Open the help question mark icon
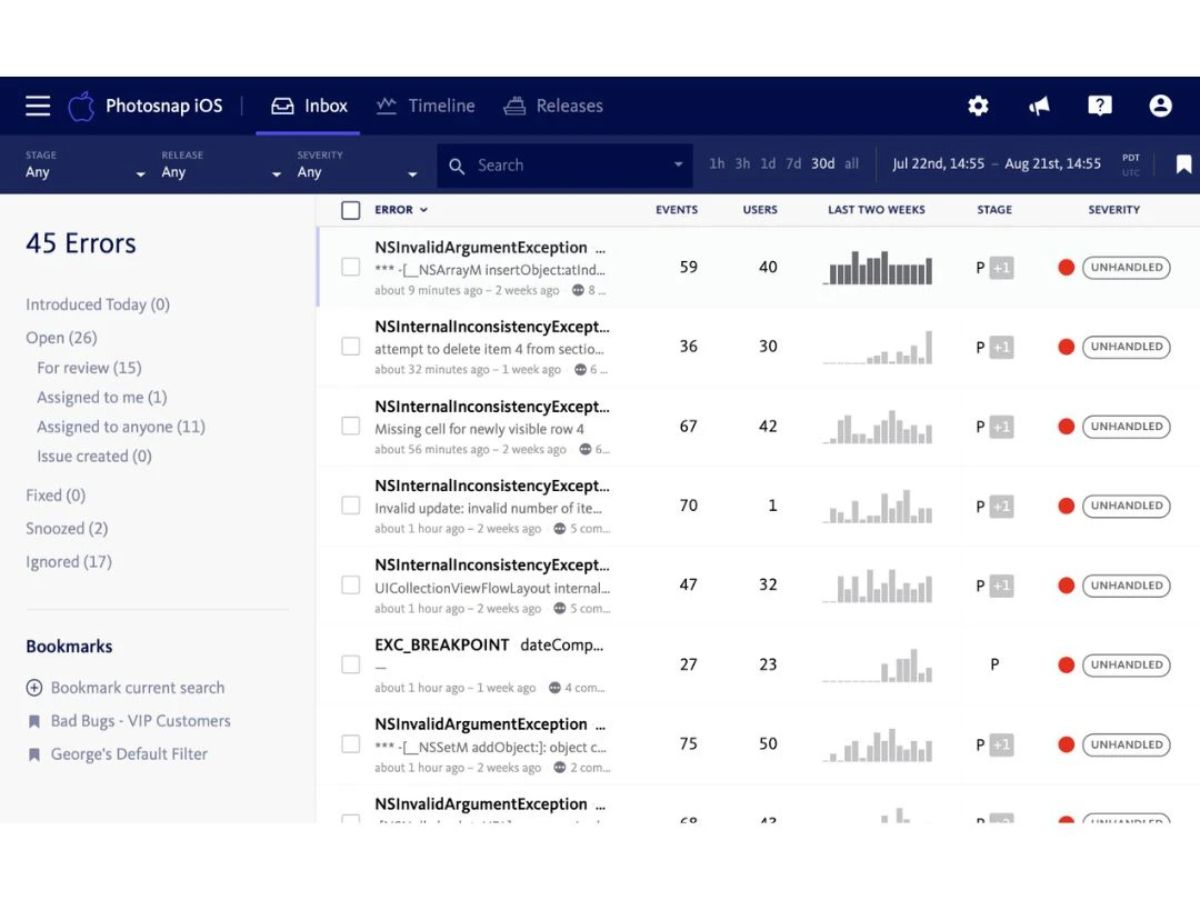Image resolution: width=1200 pixels, height=900 pixels. (x=1100, y=106)
